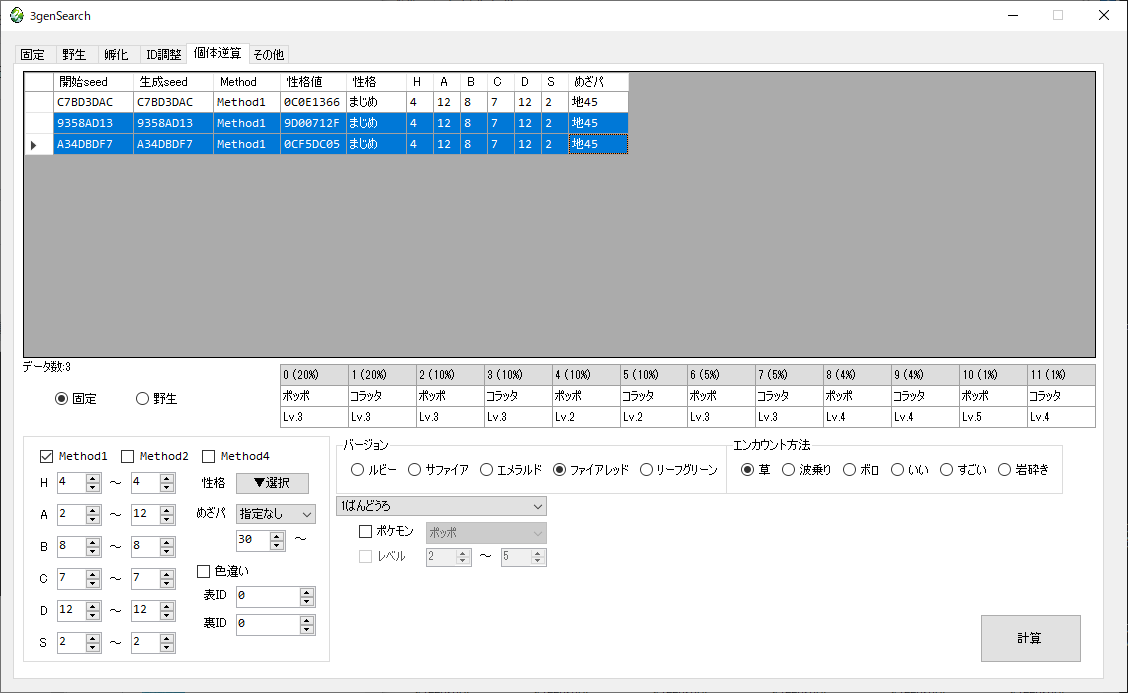Open the ID調整 tab
The image size is (1128, 693).
[x=163, y=54]
